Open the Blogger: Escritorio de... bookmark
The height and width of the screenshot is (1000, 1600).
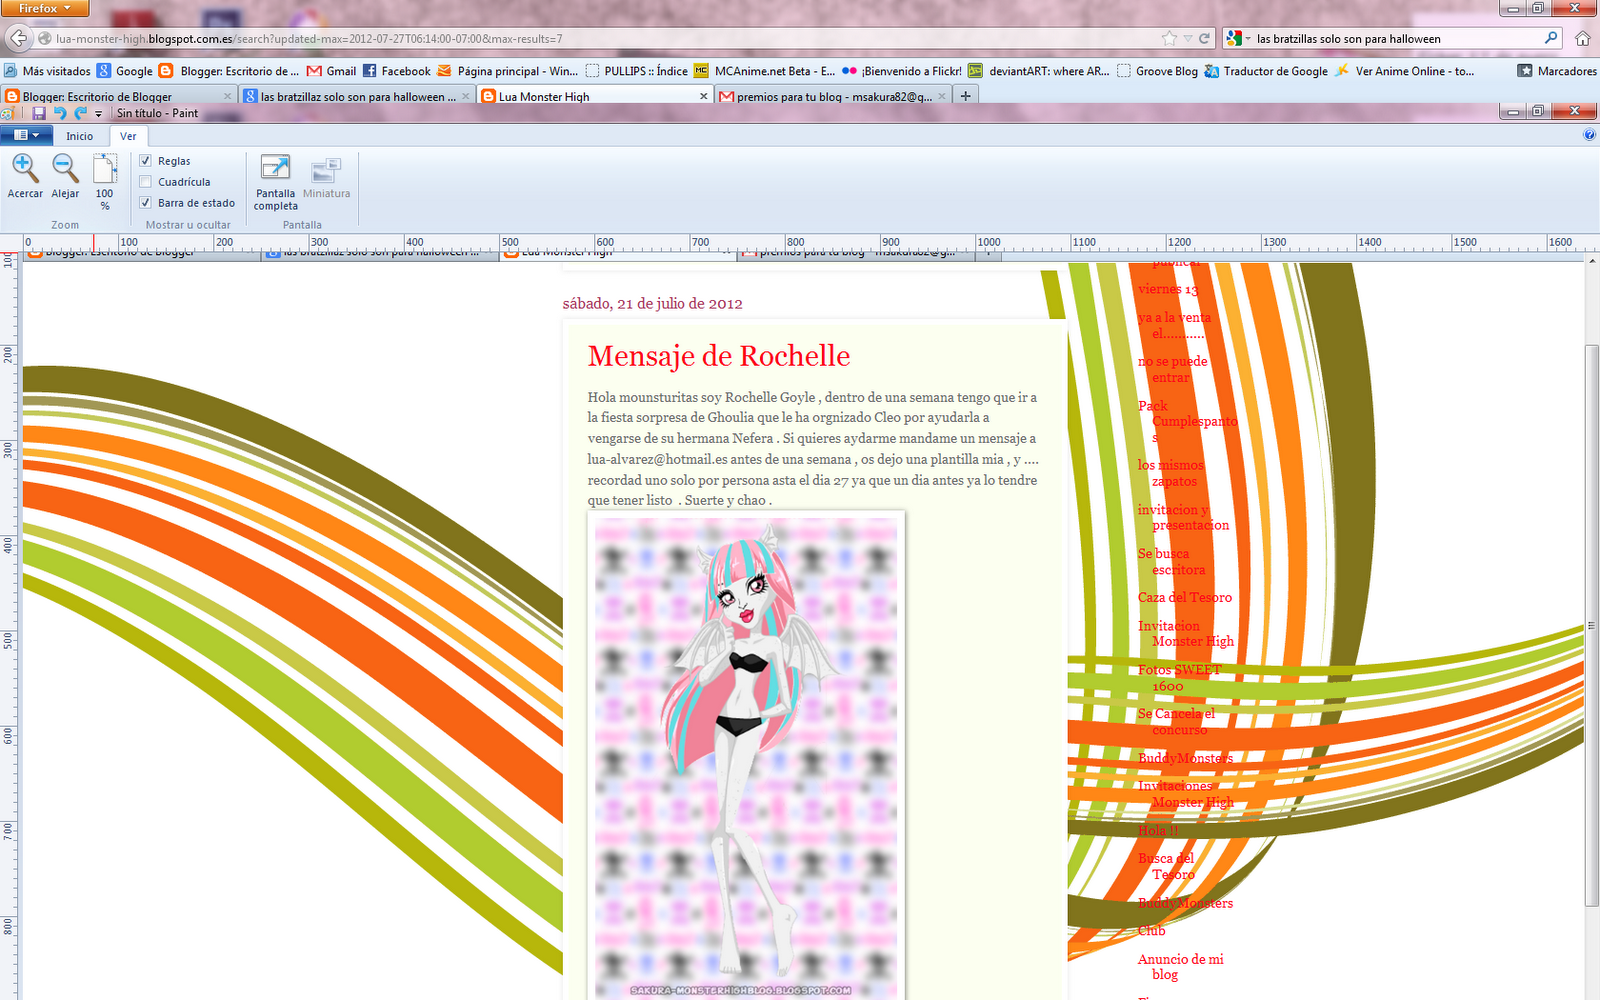click(x=229, y=71)
